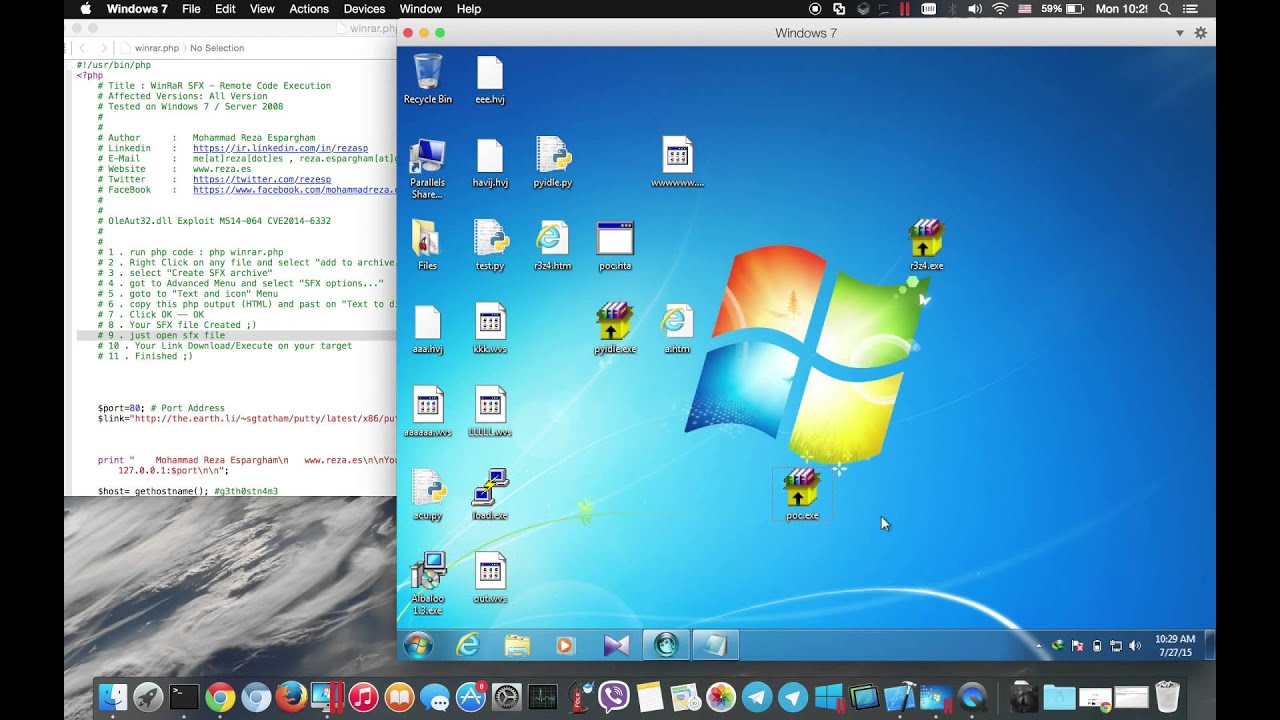Image resolution: width=1280 pixels, height=720 pixels.
Task: Click the Windows taskbar clock showing 10:29 AM
Action: pos(1175,645)
